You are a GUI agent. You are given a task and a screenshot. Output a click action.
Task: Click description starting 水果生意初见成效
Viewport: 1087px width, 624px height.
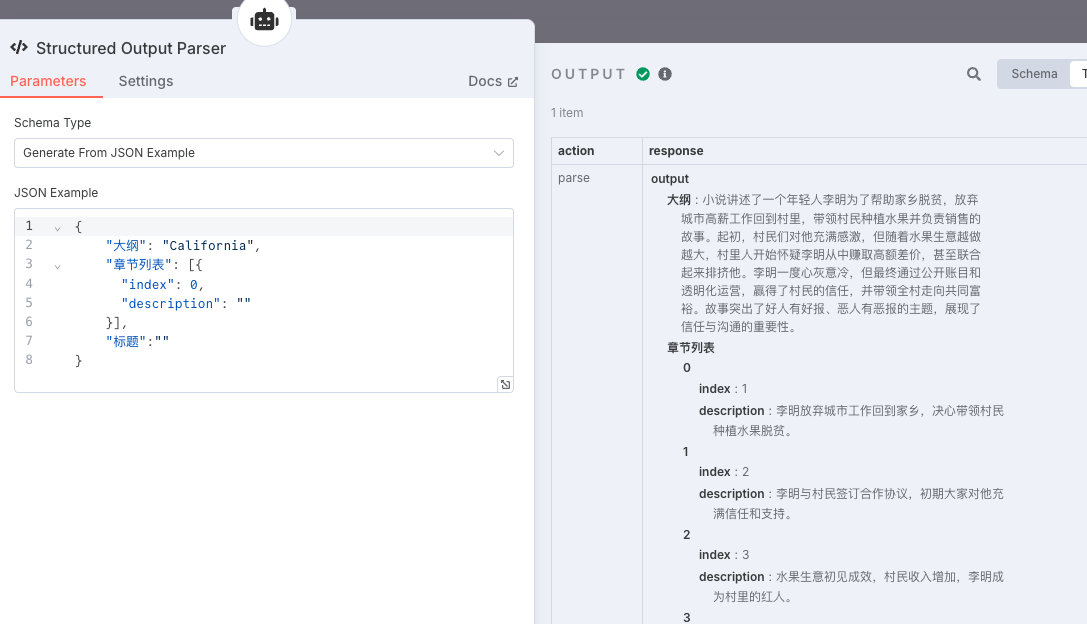[851, 587]
